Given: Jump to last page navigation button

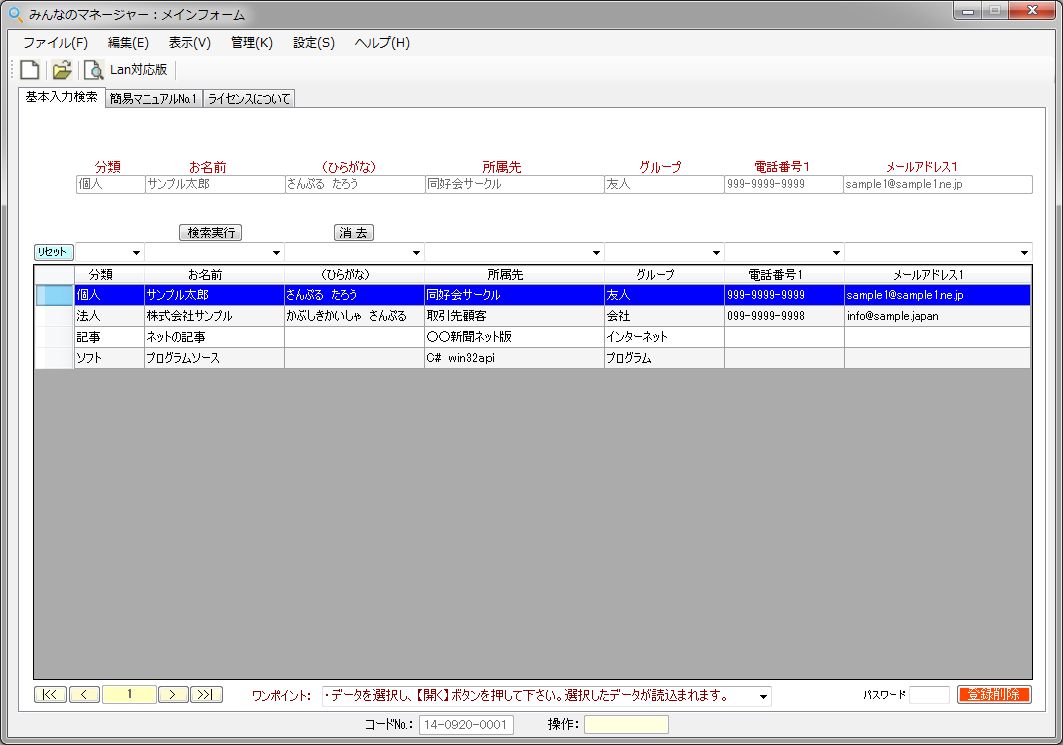Looking at the screenshot, I should [x=207, y=695].
